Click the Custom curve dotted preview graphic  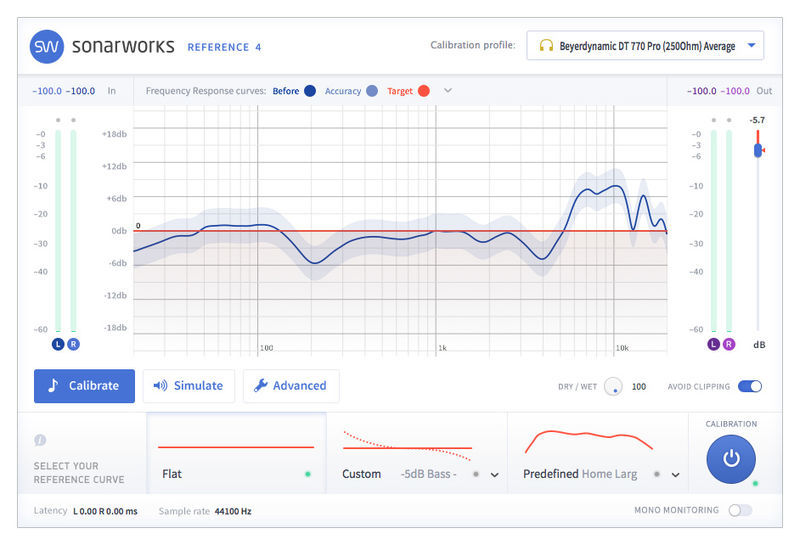407,446
